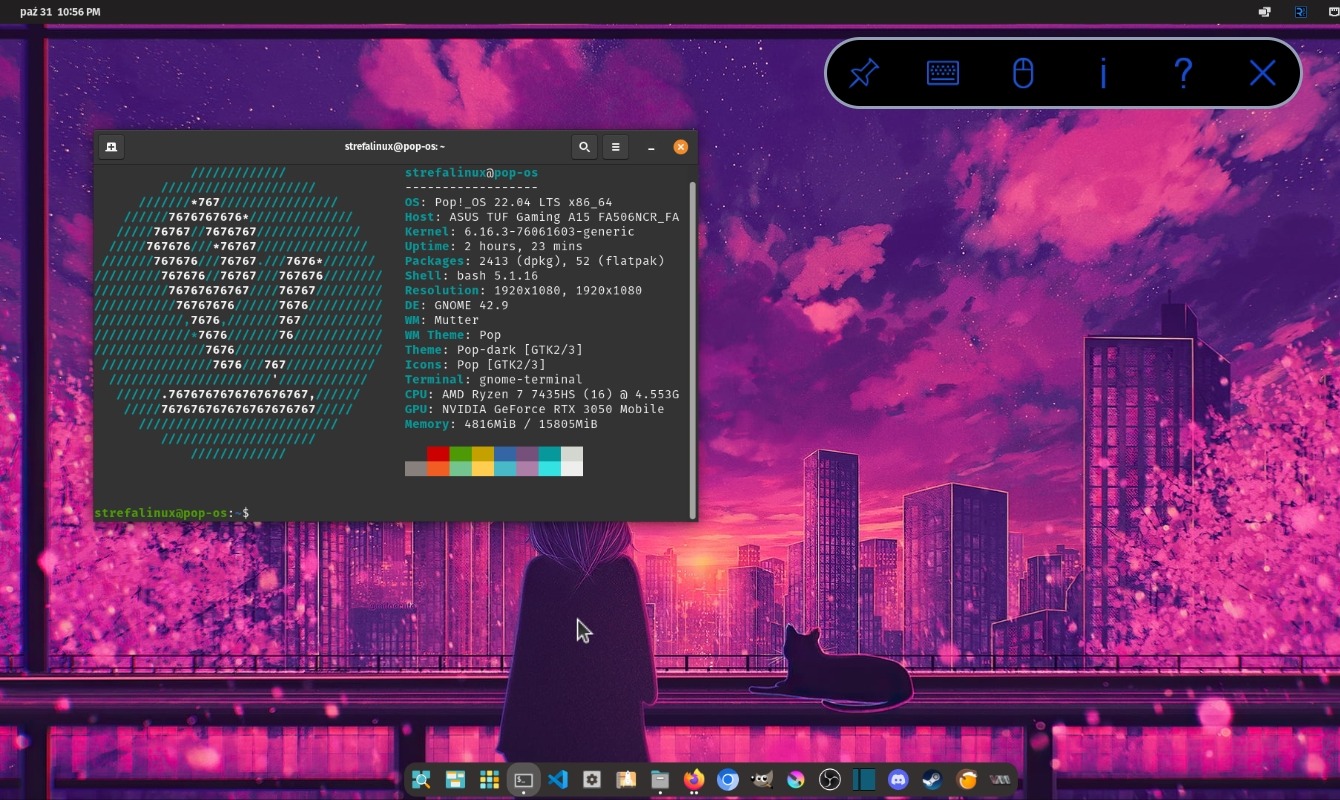
Task: Open OBS Studio from the dock
Action: pos(830,780)
